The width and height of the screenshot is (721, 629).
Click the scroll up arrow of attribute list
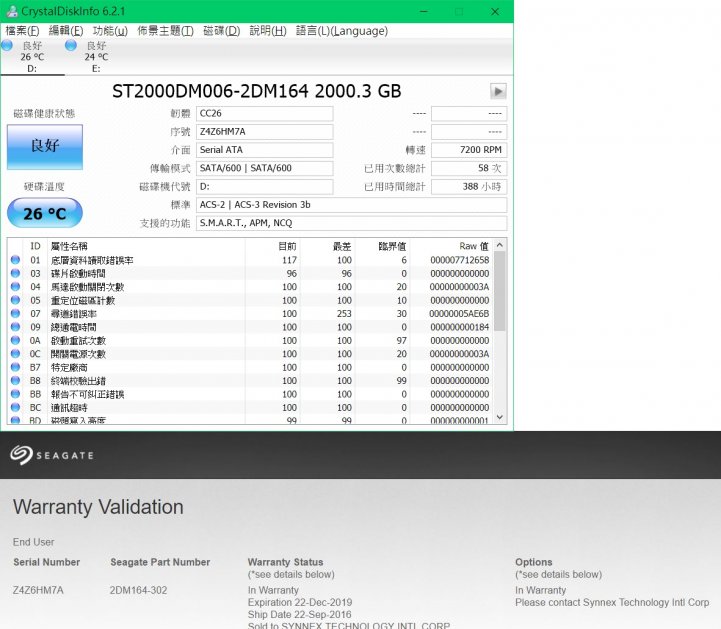tap(500, 245)
